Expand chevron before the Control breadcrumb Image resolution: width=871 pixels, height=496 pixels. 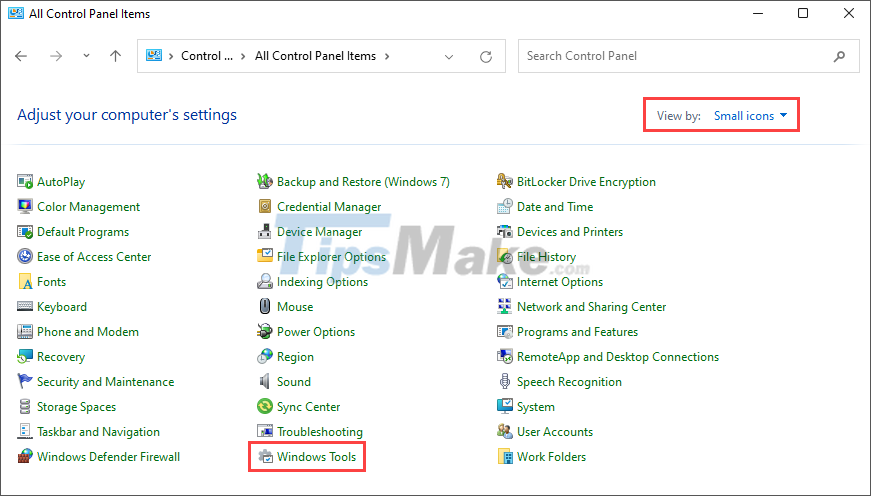171,56
